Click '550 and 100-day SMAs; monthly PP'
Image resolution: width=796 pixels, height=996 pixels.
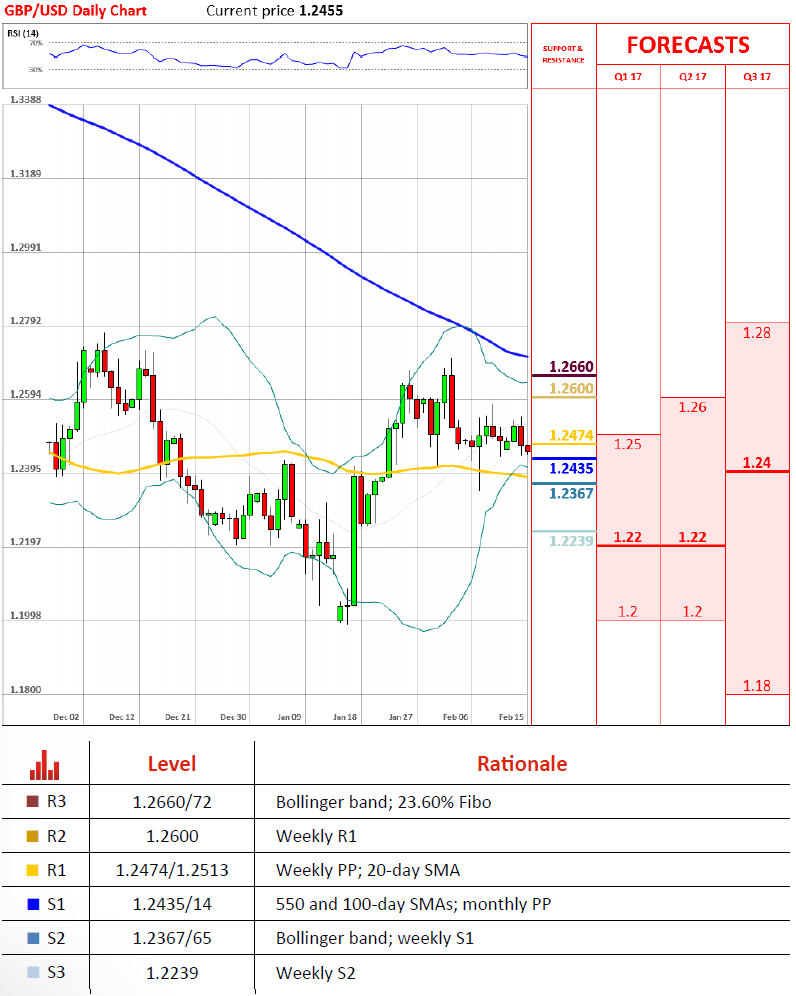(x=414, y=904)
